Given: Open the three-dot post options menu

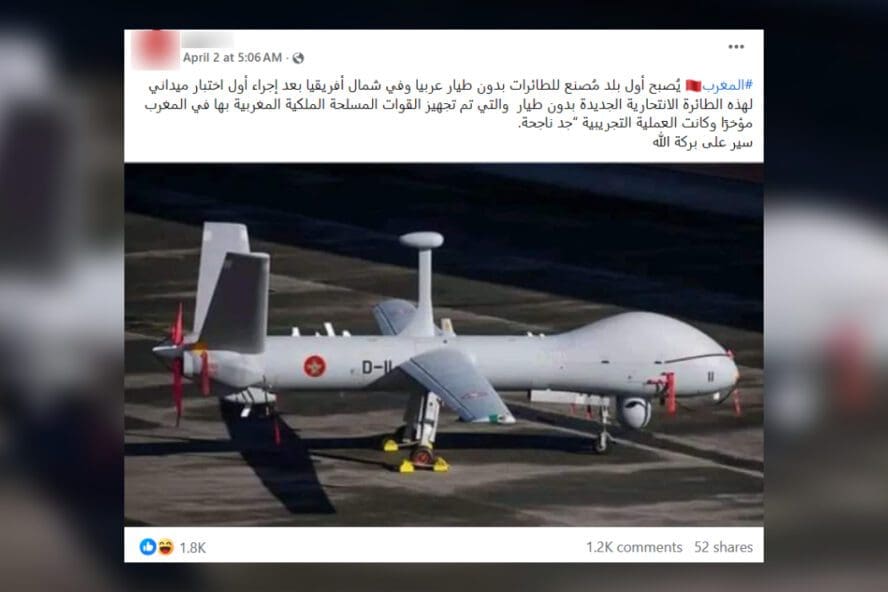Looking at the screenshot, I should tap(736, 47).
